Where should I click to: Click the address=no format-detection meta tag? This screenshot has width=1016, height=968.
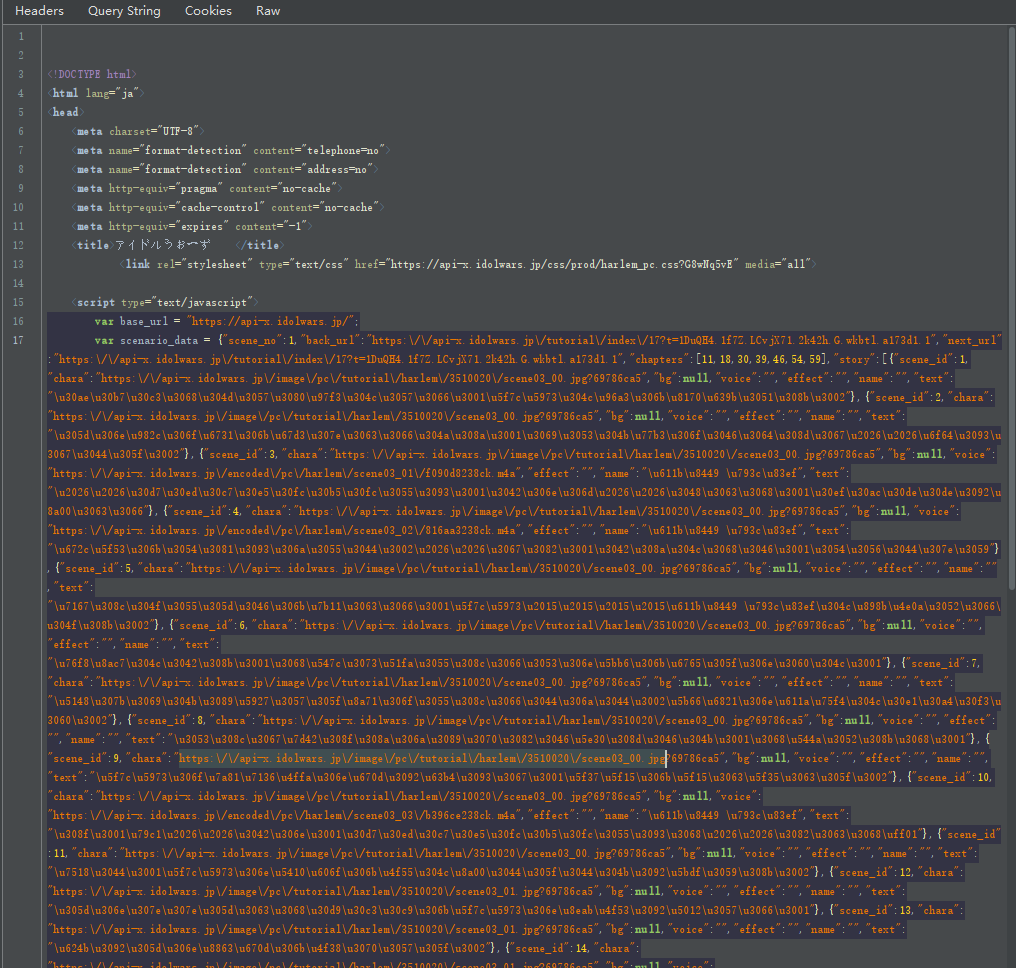(x=222, y=169)
